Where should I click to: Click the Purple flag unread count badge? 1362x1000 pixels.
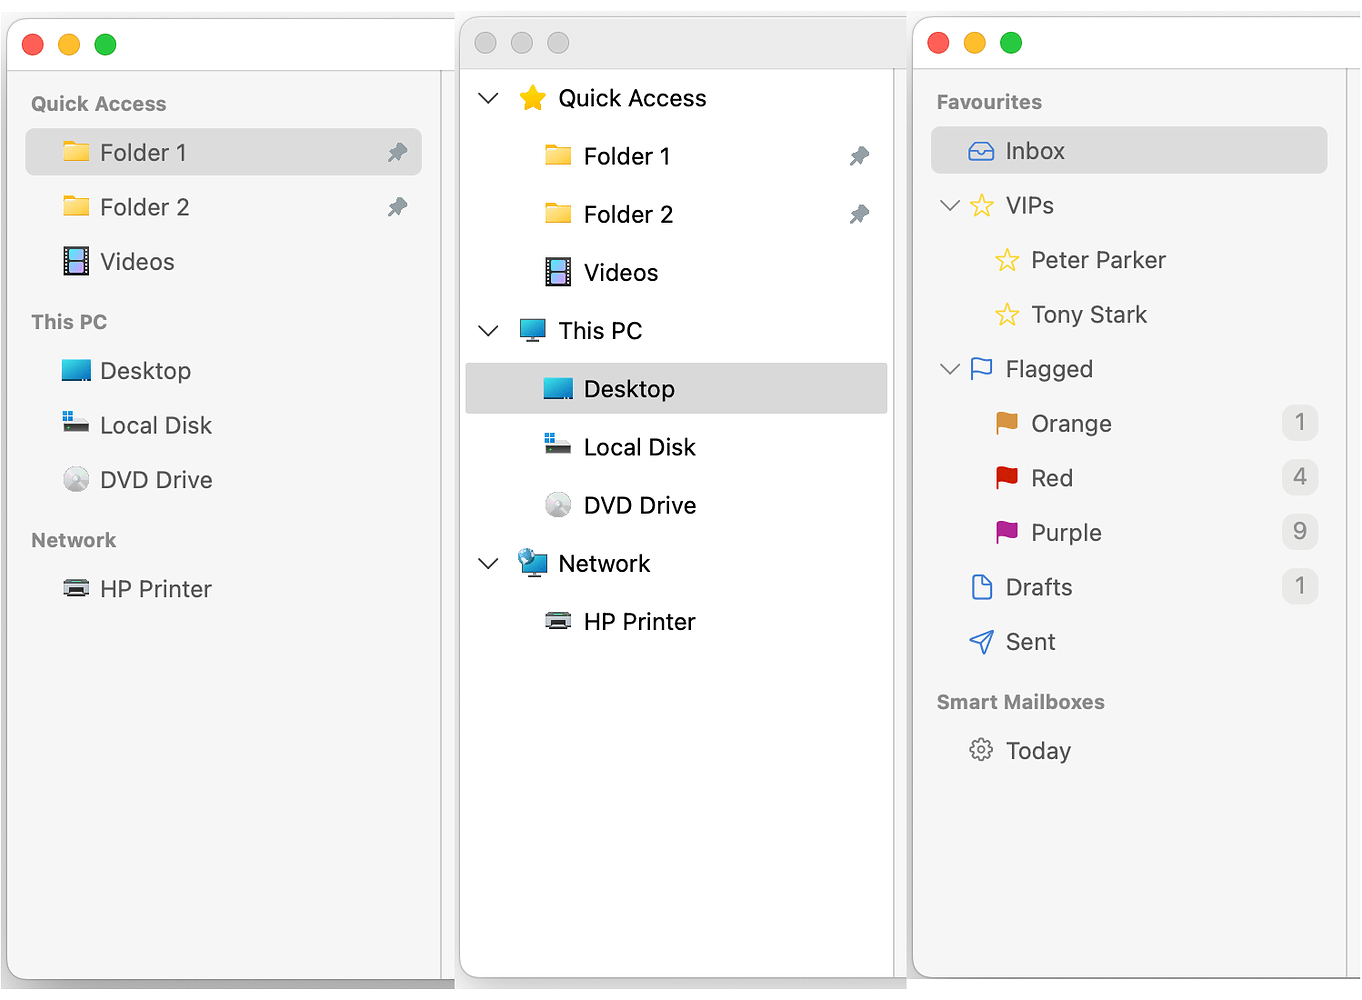click(x=1300, y=532)
